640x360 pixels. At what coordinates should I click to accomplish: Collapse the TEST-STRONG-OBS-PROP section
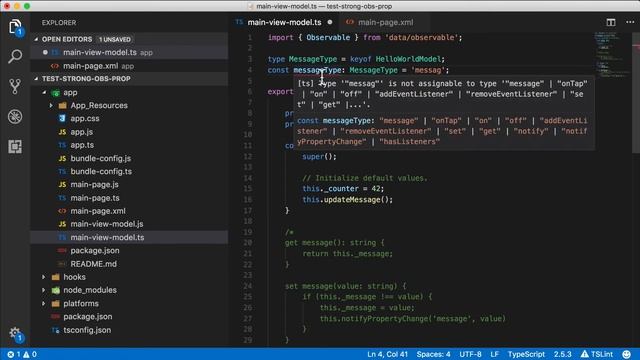tap(36, 78)
